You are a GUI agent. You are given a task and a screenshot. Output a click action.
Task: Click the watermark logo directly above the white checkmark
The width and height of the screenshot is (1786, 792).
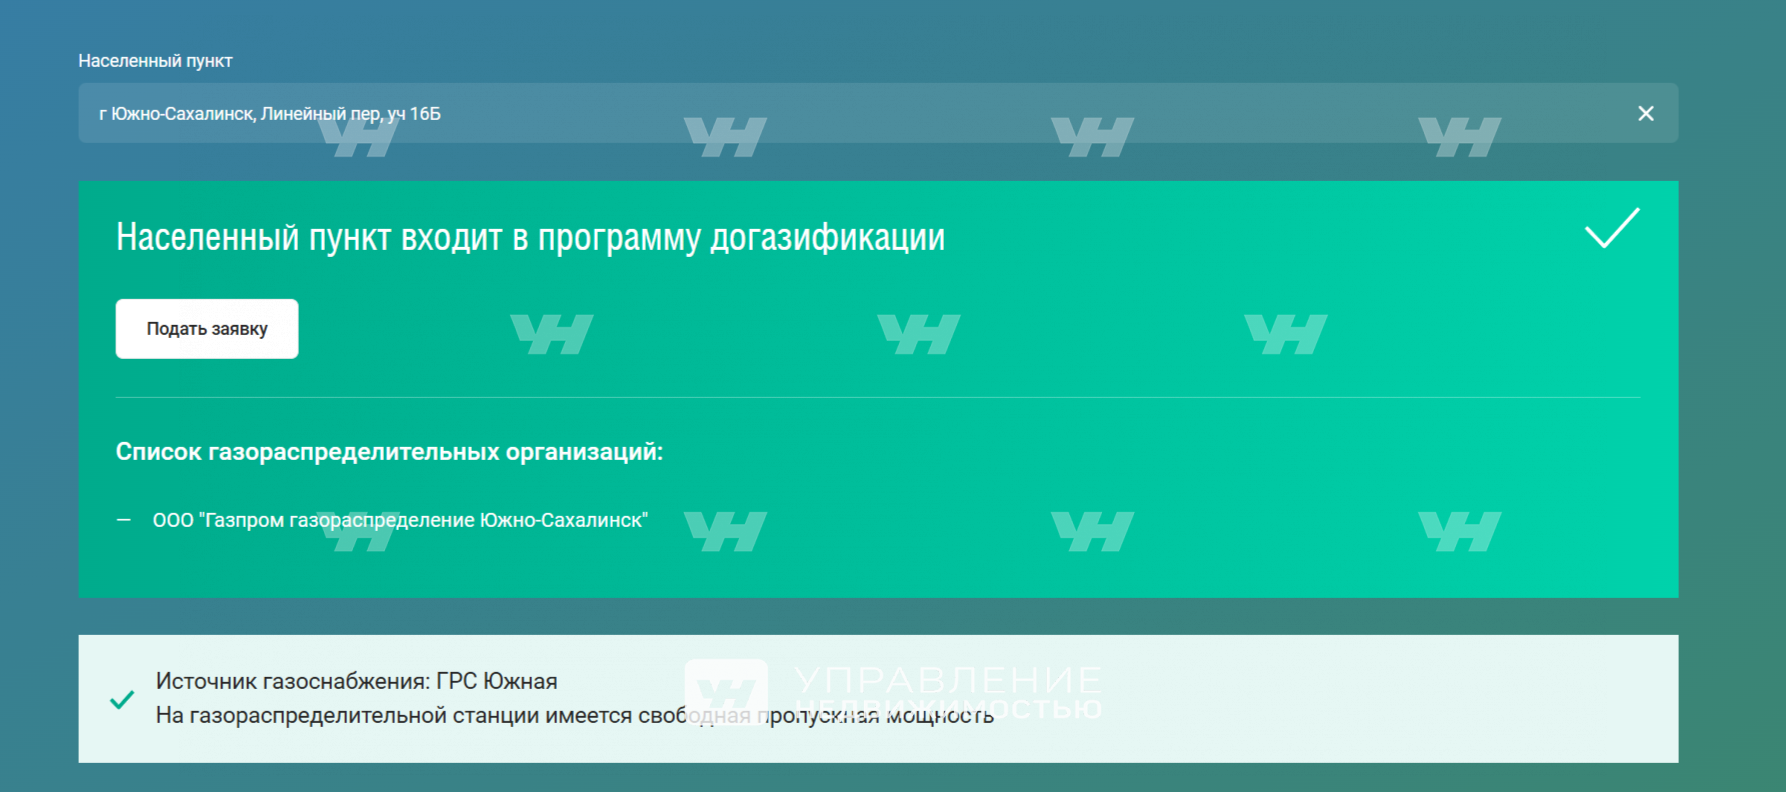pyautogui.click(x=1459, y=138)
